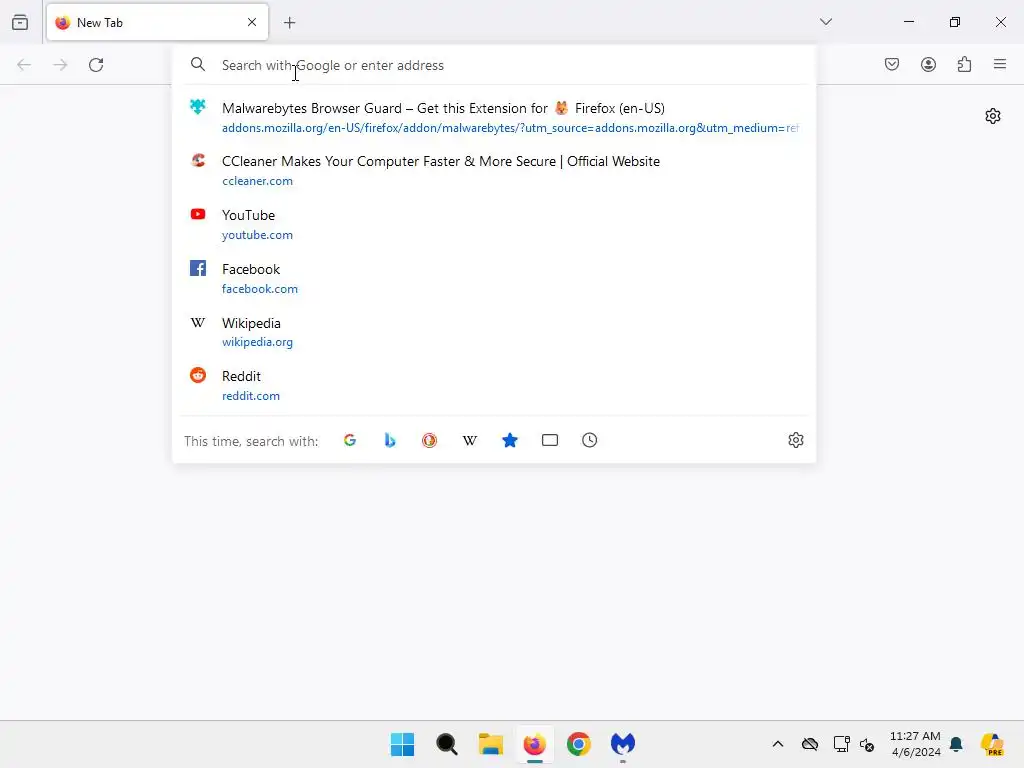Viewport: 1024px width, 768px height.
Task: Go forward one page
Action: click(60, 65)
